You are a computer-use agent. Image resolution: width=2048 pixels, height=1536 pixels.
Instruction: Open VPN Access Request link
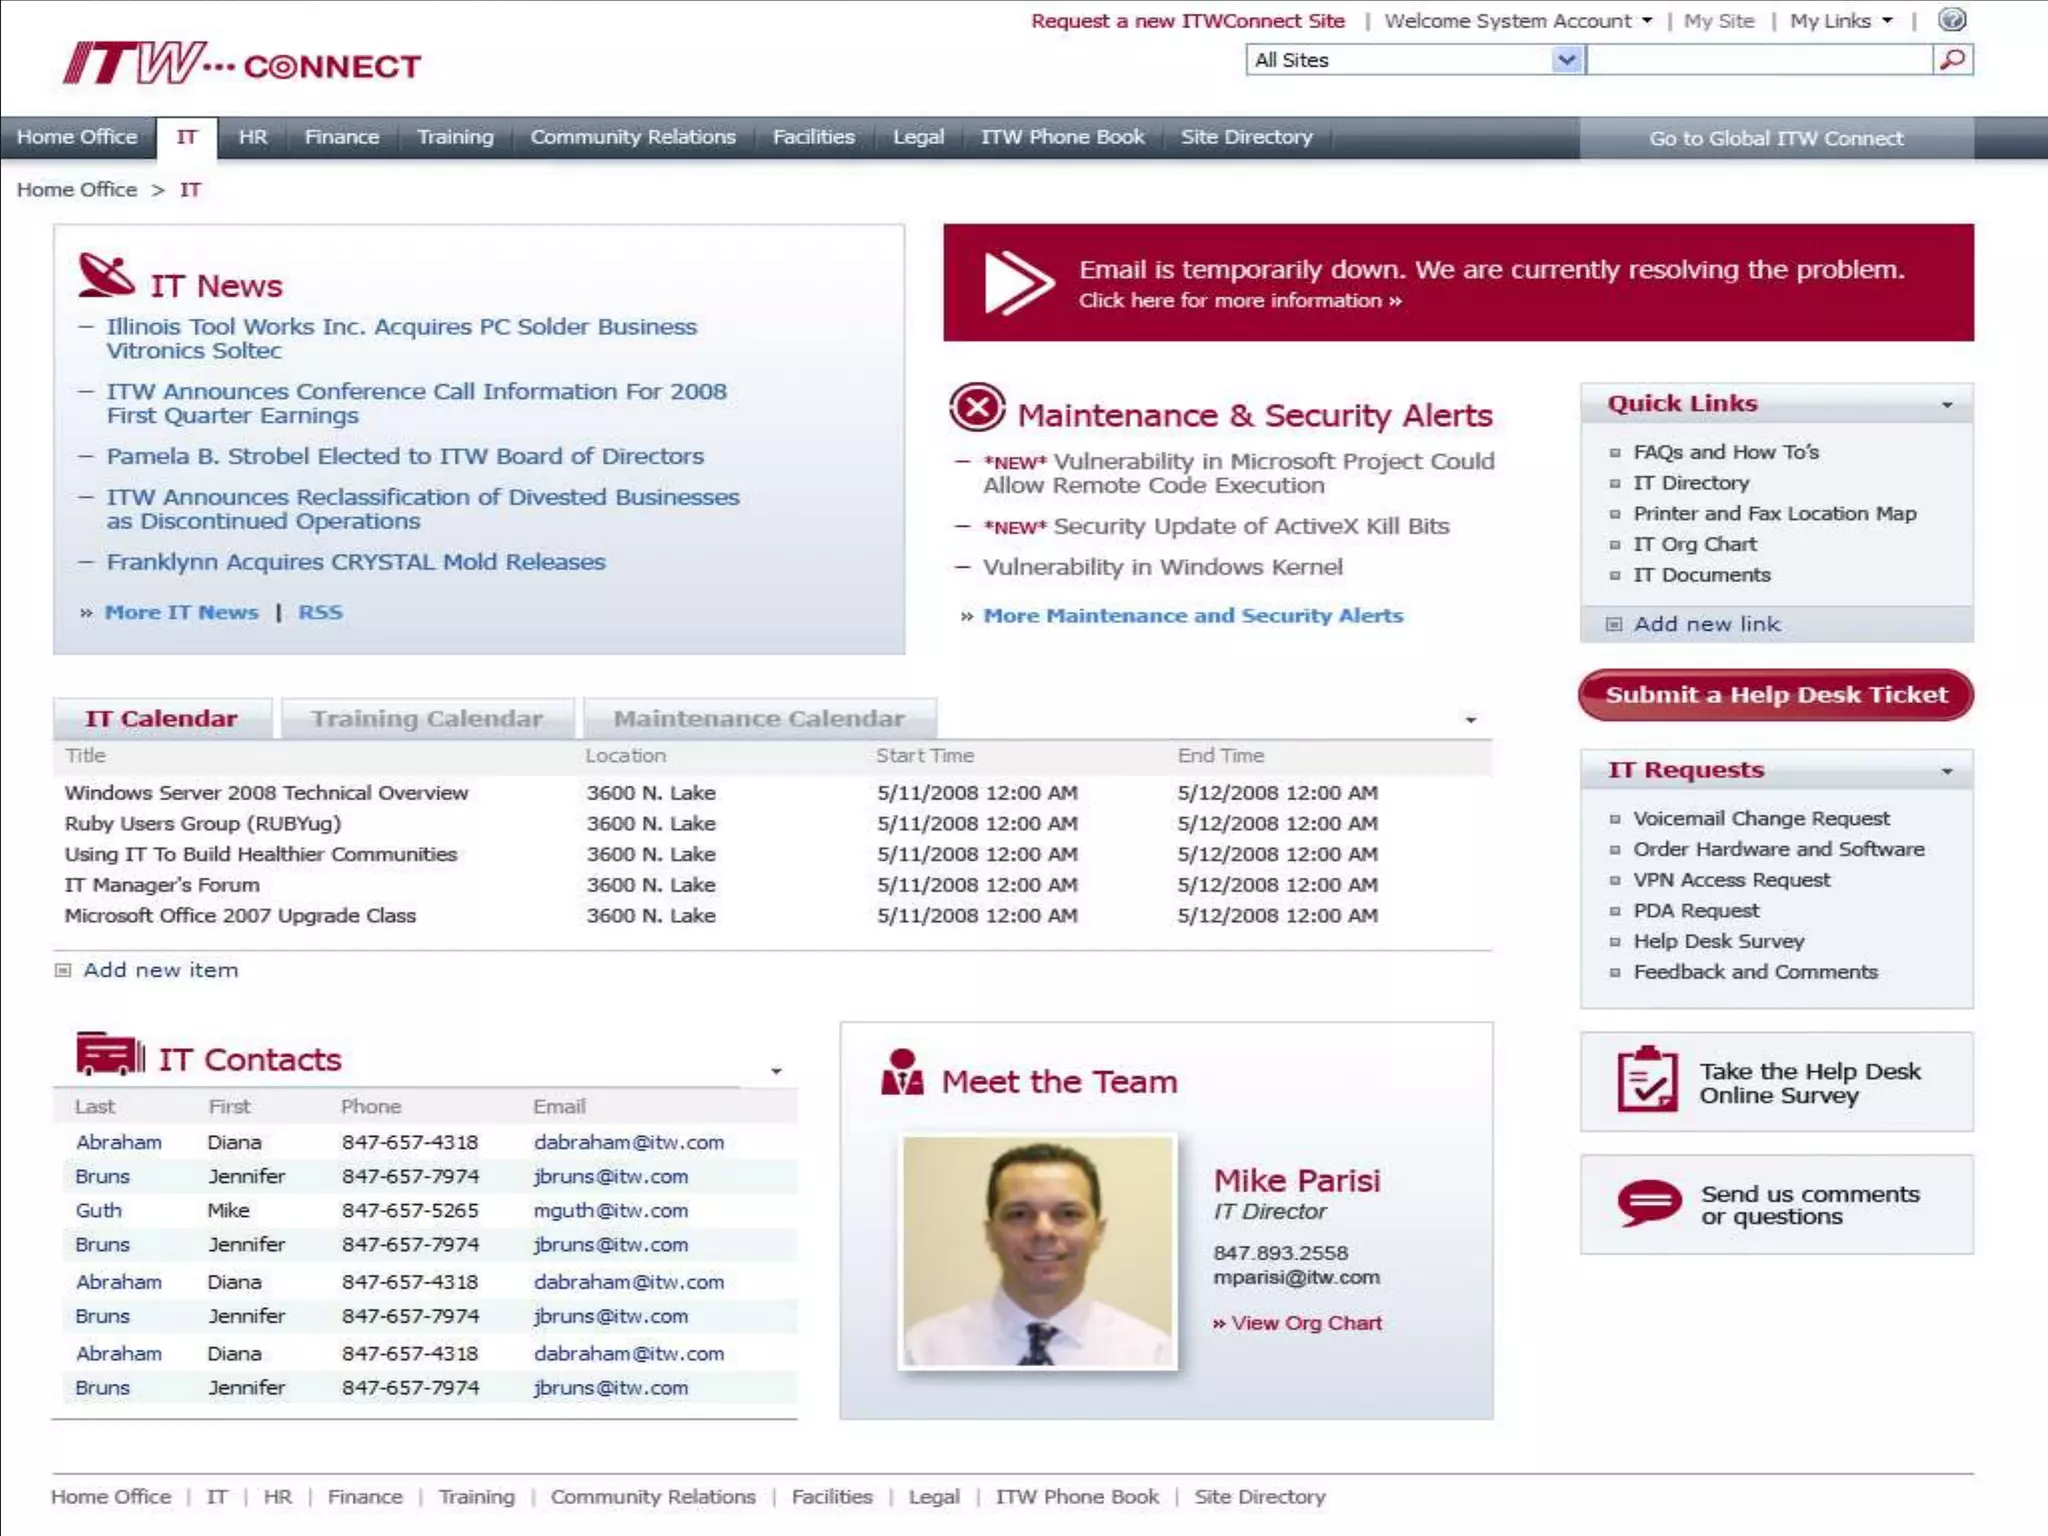pos(1731,880)
